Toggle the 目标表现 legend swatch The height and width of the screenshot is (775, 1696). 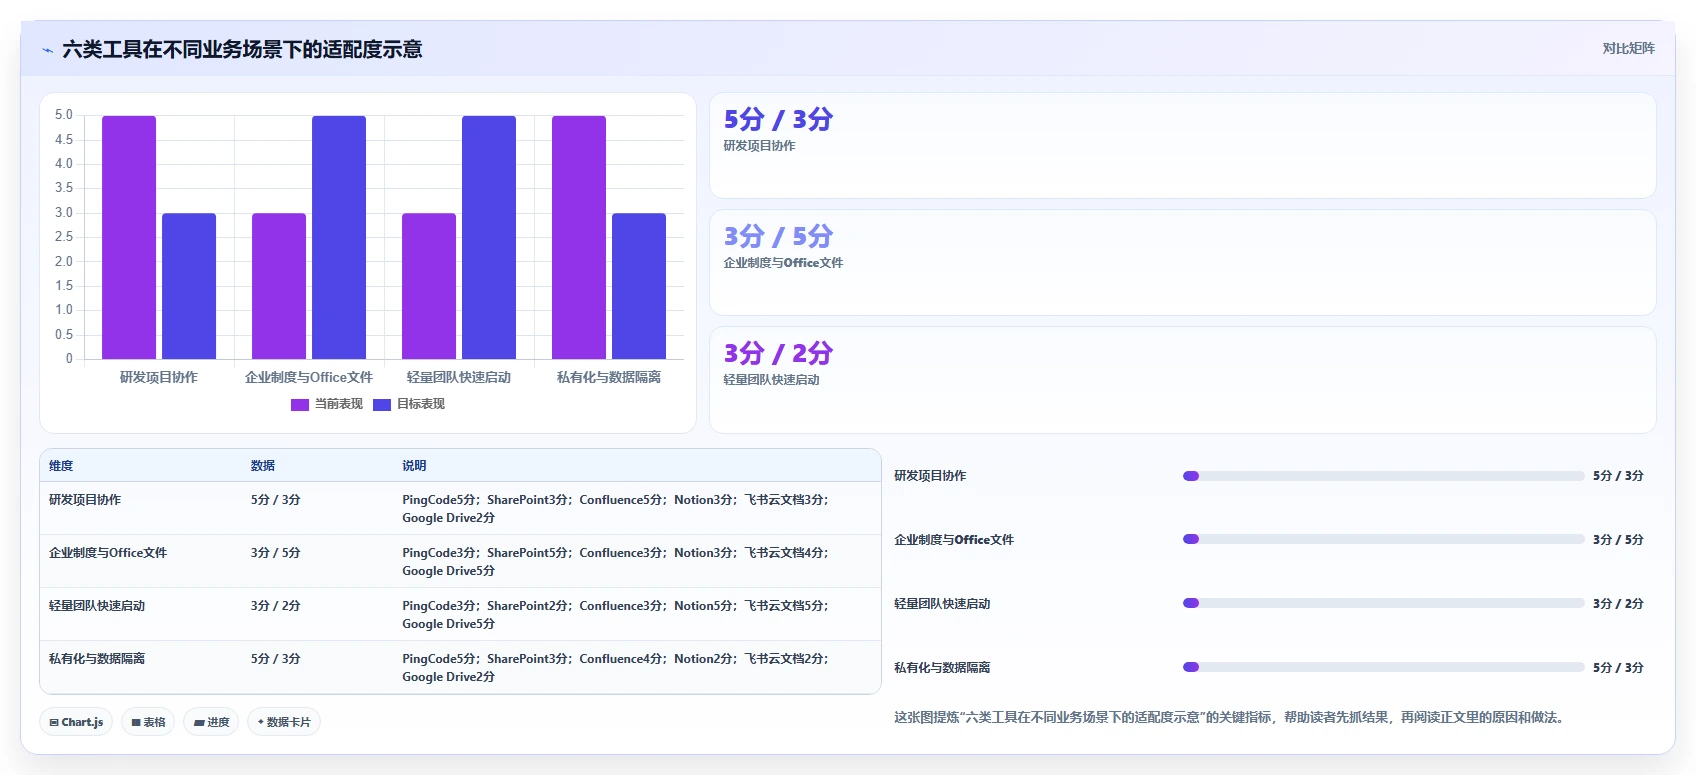(382, 405)
